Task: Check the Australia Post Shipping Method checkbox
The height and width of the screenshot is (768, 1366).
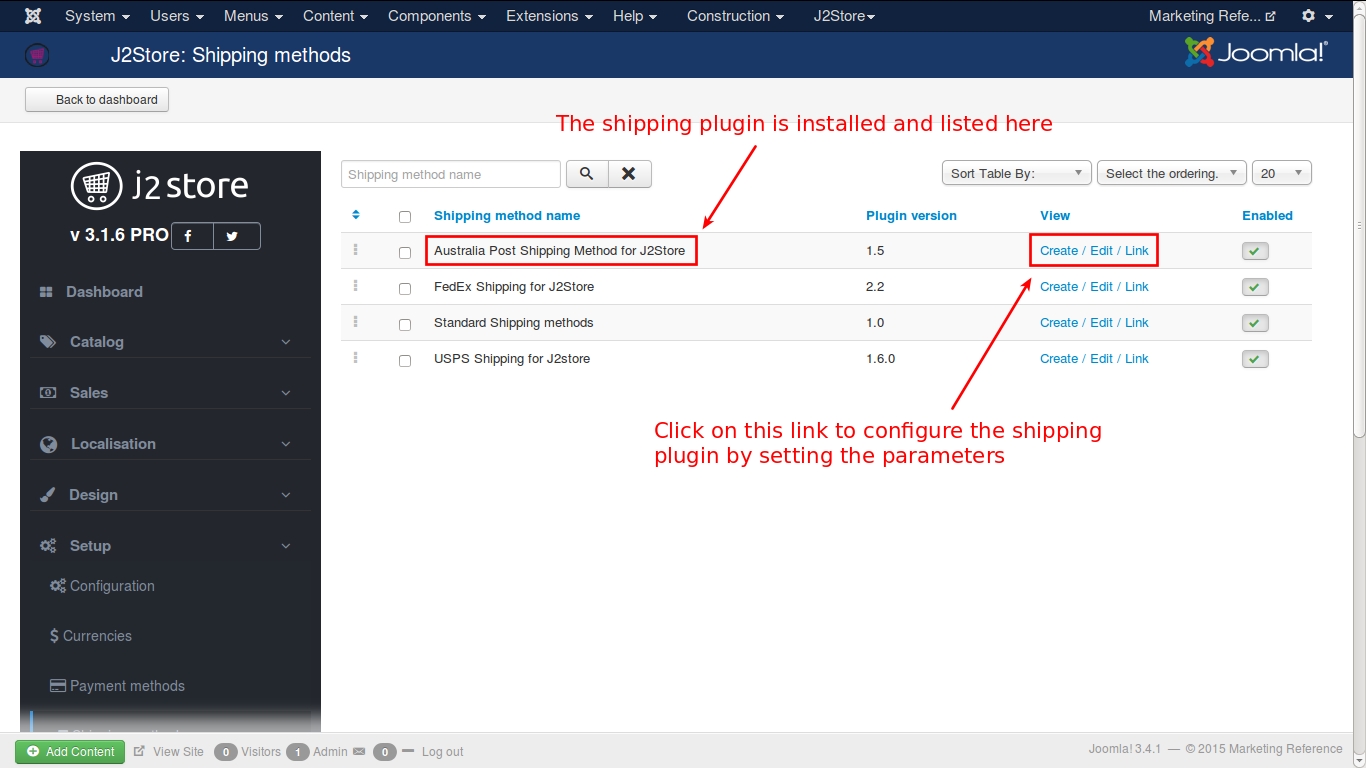Action: click(x=405, y=253)
